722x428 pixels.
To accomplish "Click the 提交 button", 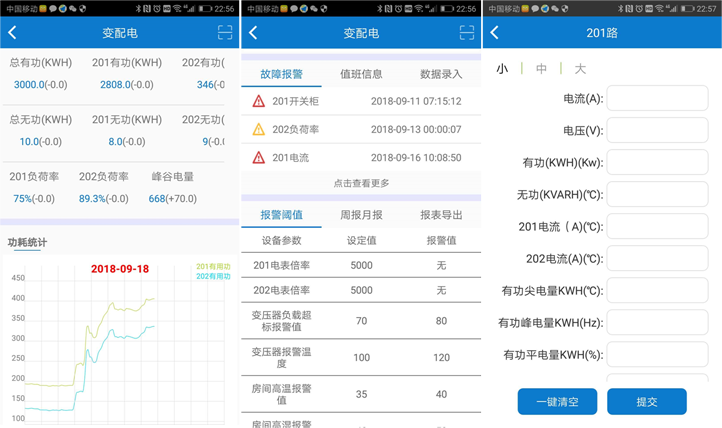I will (646, 402).
